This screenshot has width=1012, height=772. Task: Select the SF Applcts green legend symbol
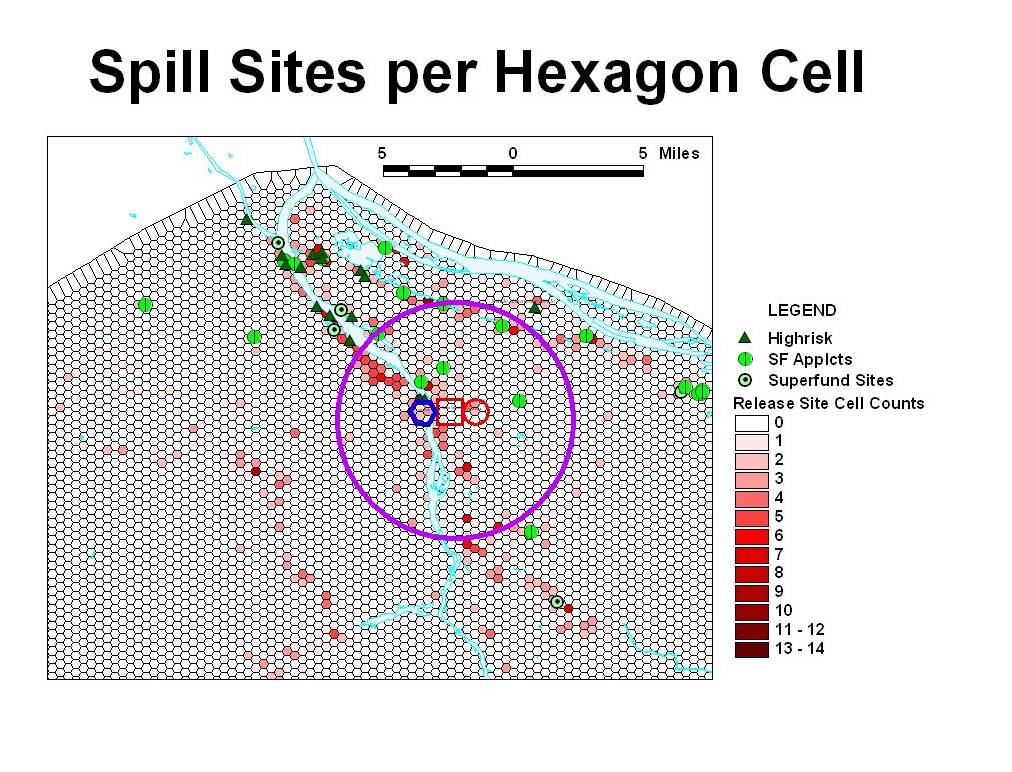pos(744,359)
